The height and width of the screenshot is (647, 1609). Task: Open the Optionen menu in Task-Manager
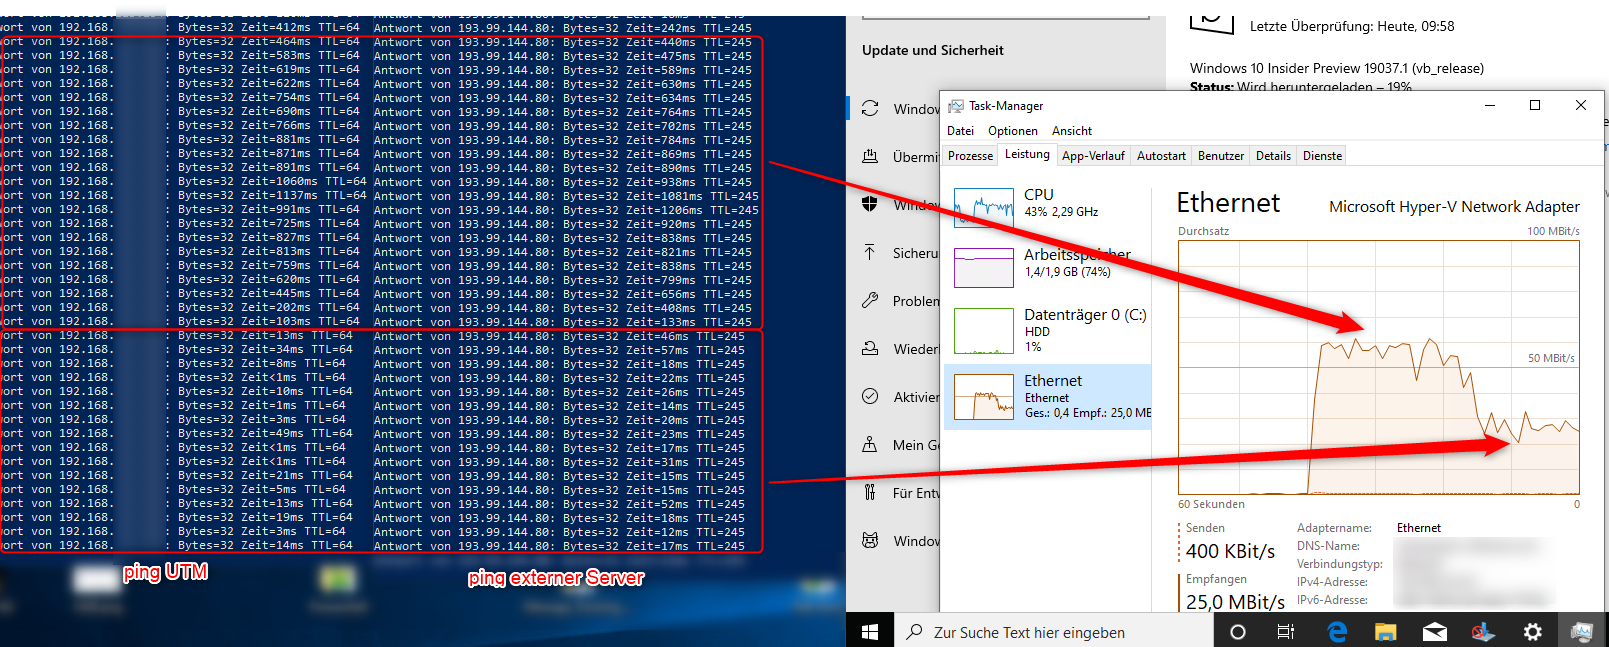pyautogui.click(x=1013, y=131)
